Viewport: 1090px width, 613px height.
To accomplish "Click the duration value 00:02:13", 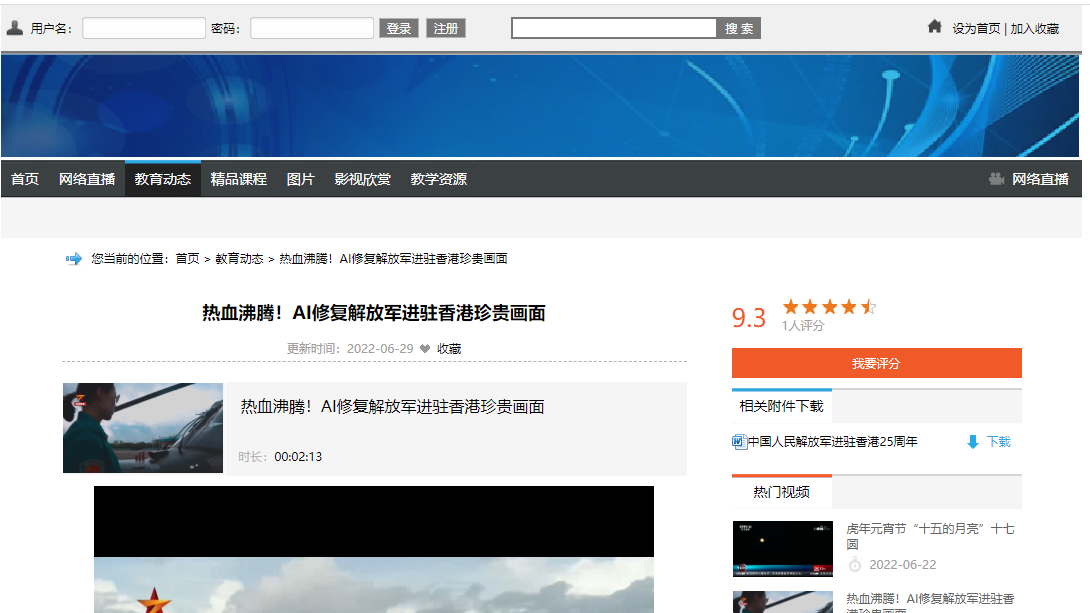I will point(298,457).
